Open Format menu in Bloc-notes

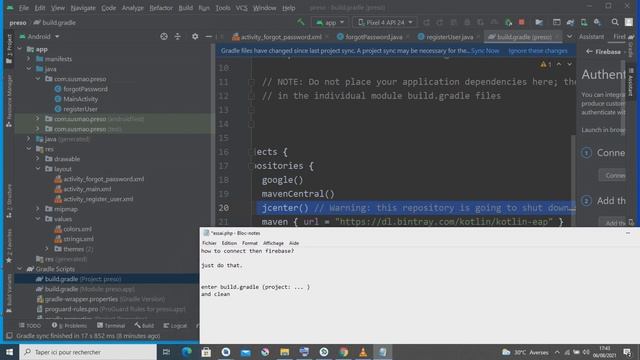pos(249,243)
